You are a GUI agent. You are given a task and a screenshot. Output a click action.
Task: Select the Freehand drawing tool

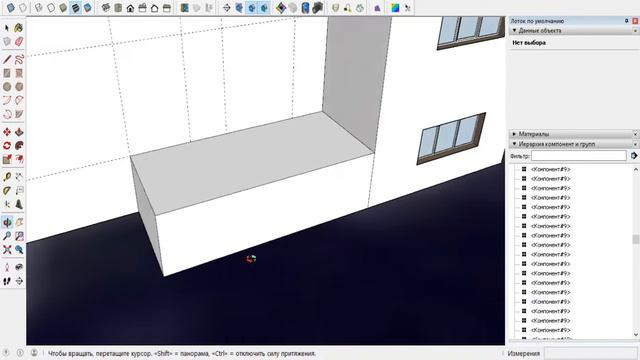tap(19, 60)
